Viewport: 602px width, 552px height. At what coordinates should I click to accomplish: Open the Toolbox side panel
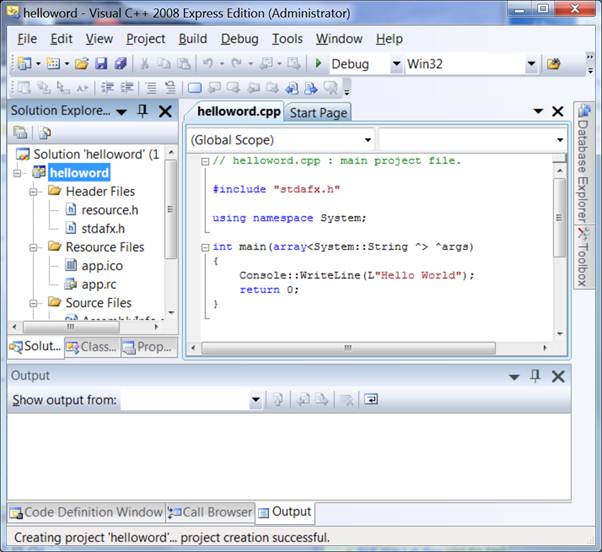(583, 256)
